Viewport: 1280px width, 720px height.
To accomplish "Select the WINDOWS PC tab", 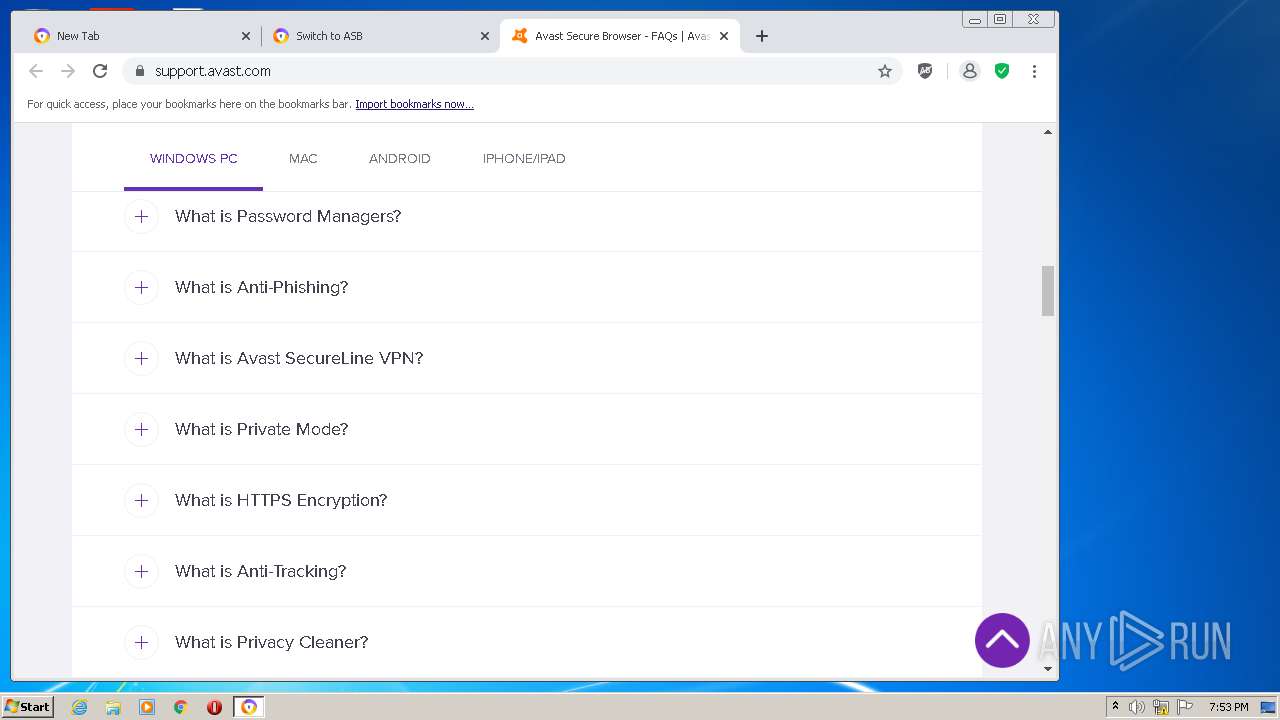I will [194, 158].
